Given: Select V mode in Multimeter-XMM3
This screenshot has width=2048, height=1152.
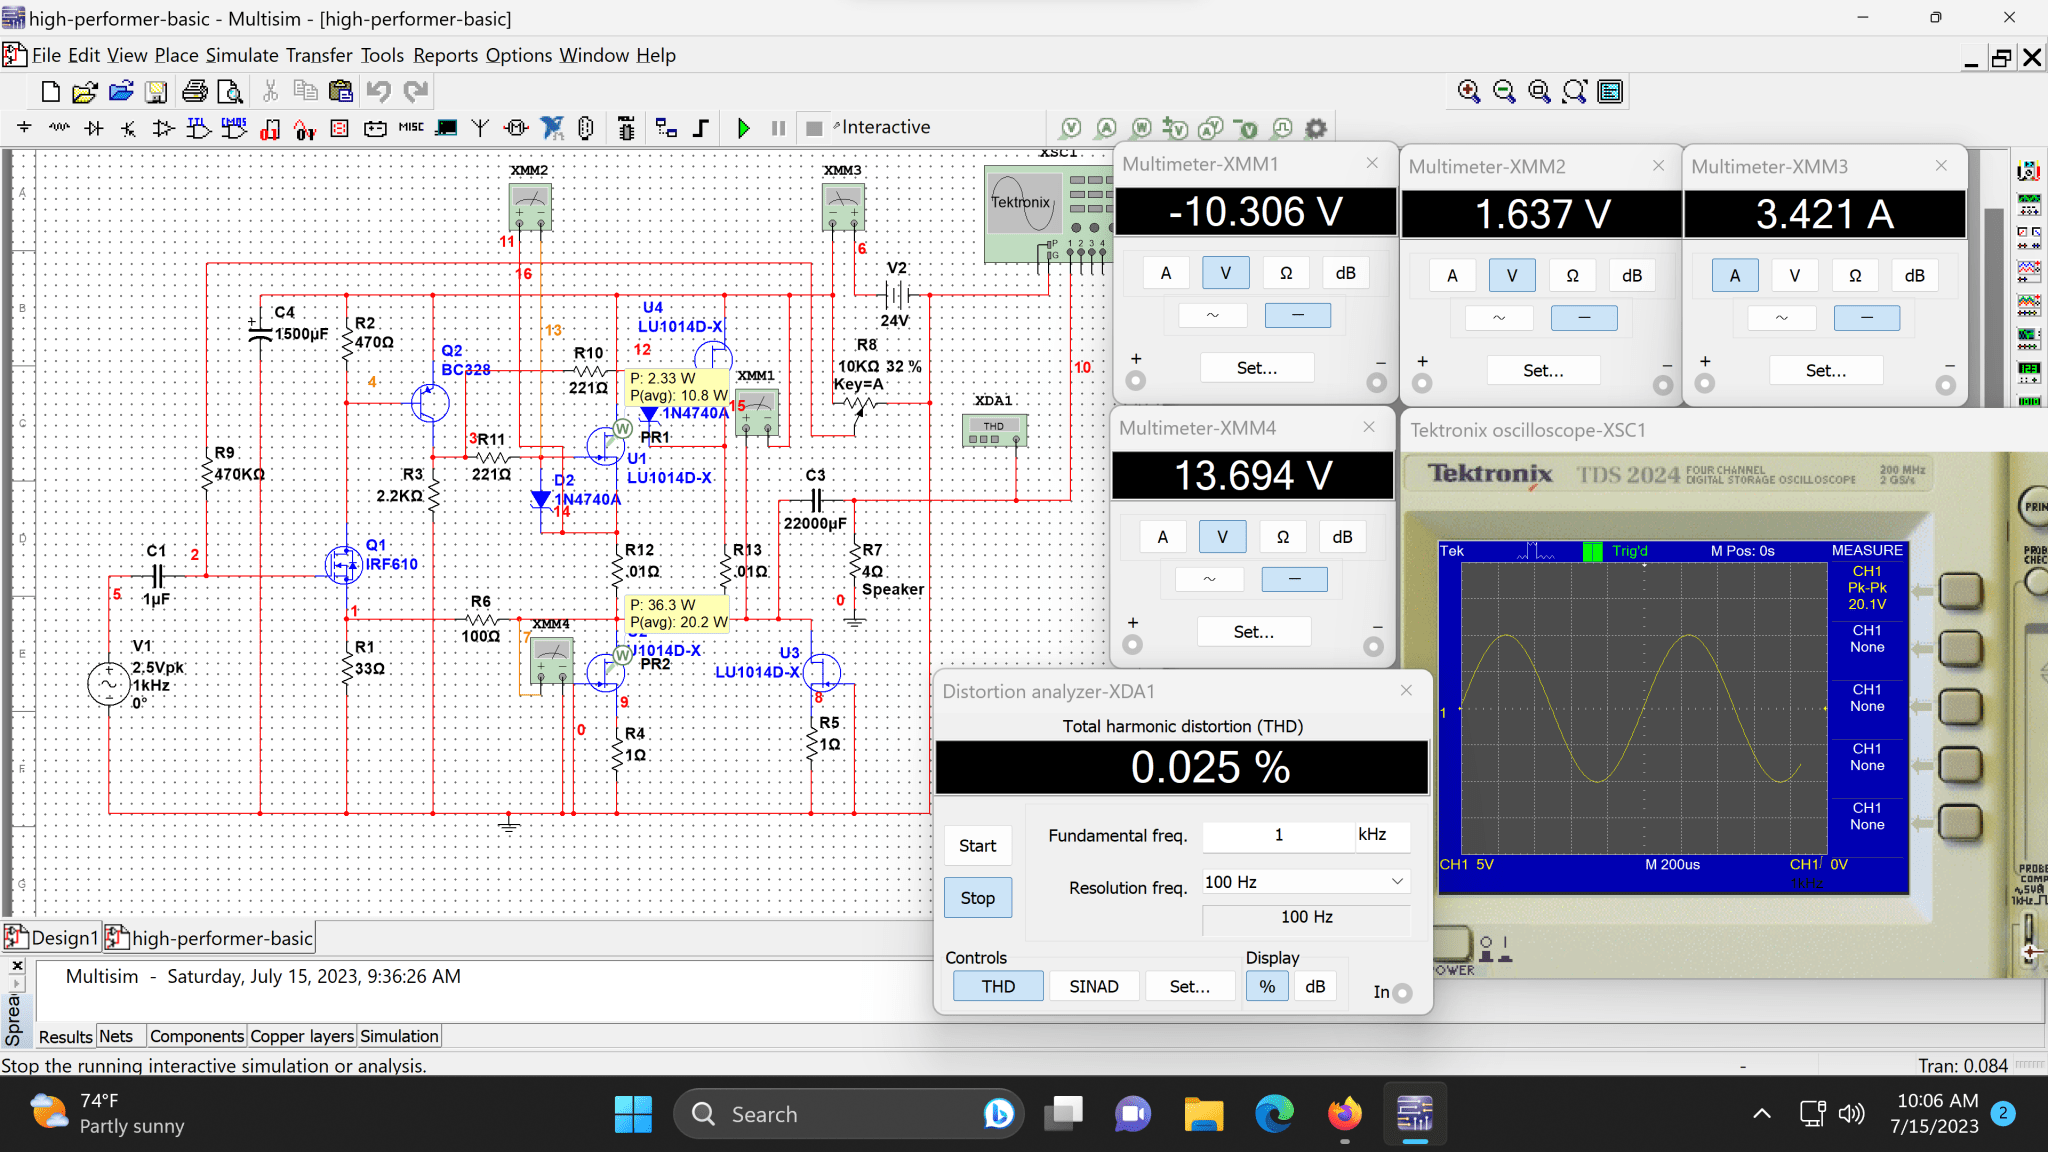Looking at the screenshot, I should (1795, 275).
